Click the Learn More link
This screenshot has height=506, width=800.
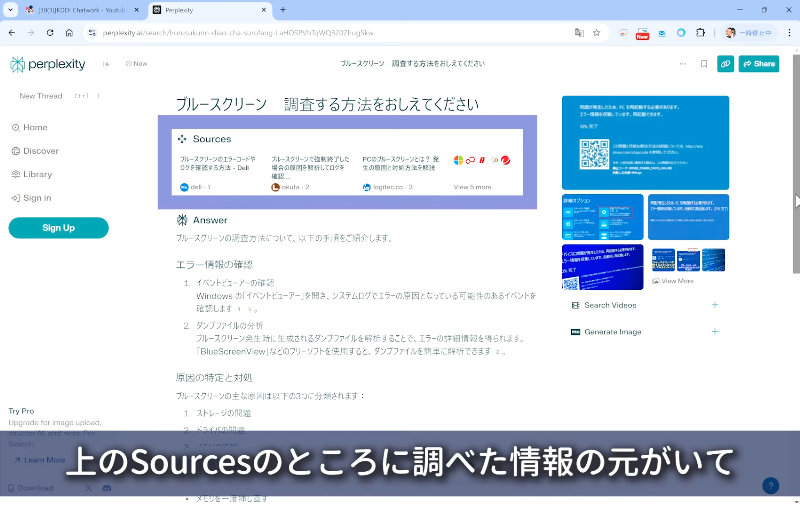point(40,460)
